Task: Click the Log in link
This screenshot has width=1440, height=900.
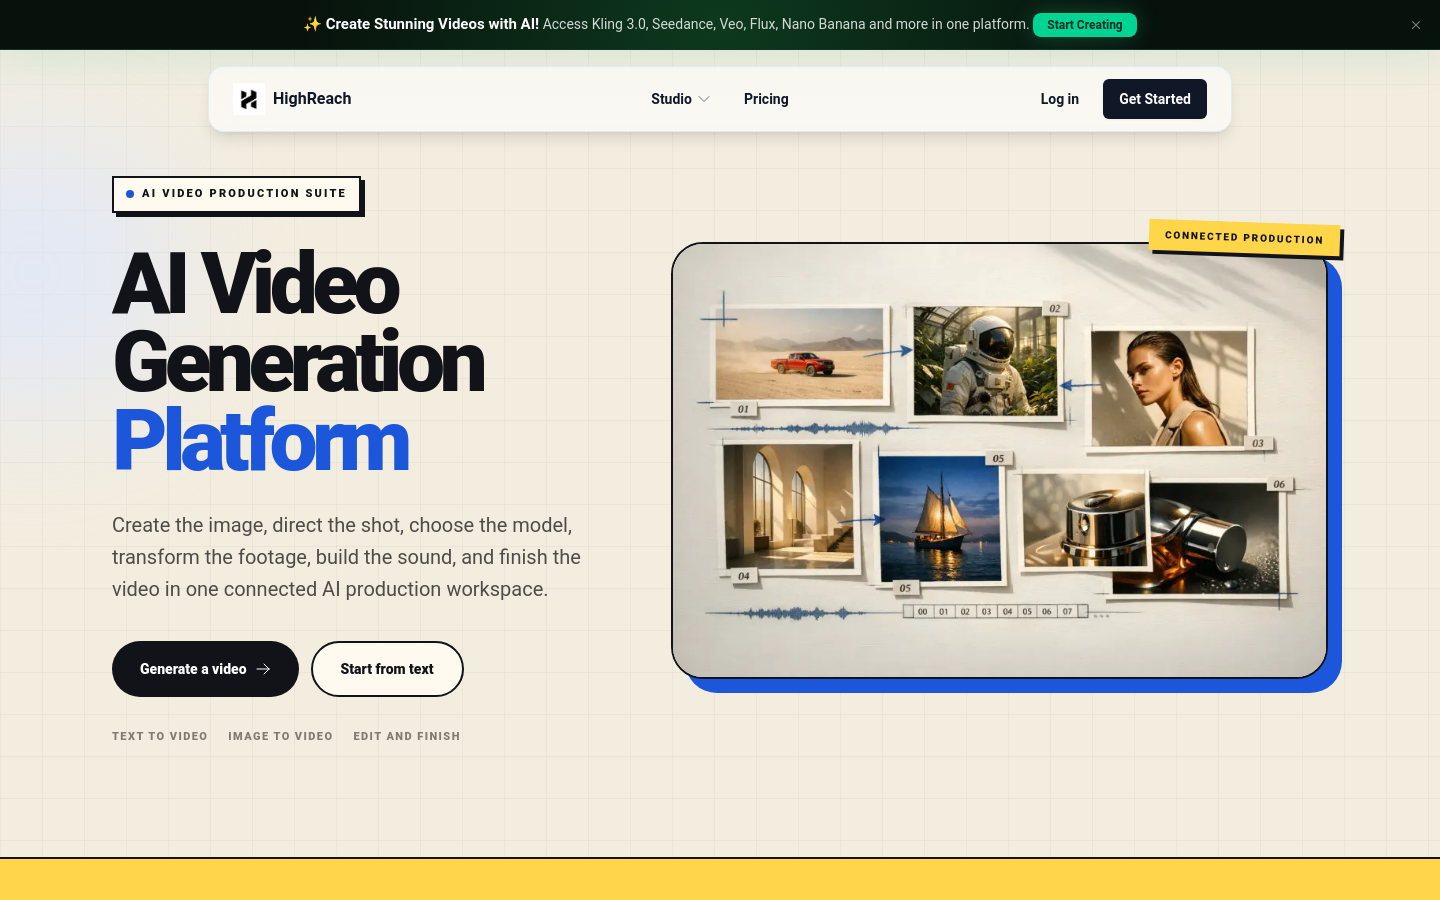Action: tap(1059, 99)
